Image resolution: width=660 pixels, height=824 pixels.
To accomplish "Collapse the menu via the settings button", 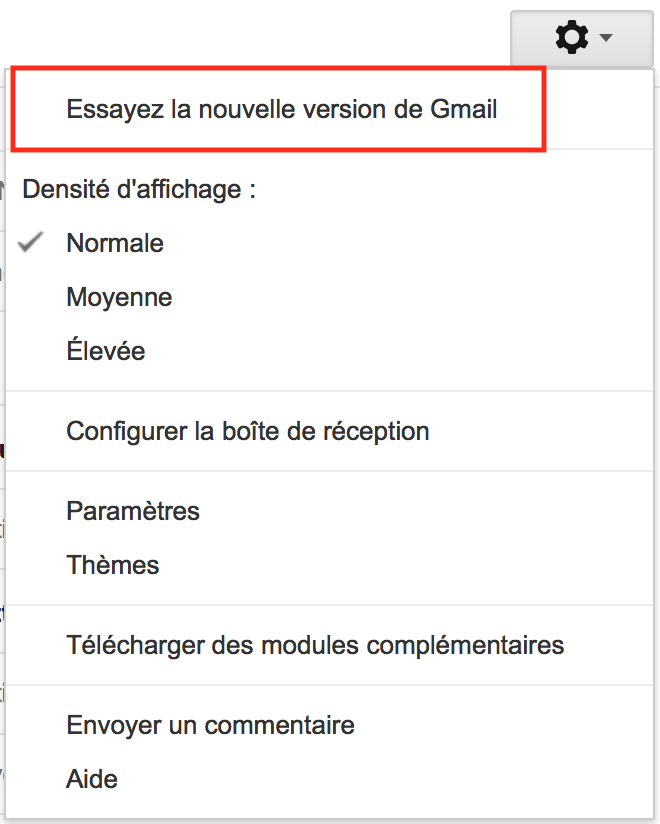I will click(581, 39).
